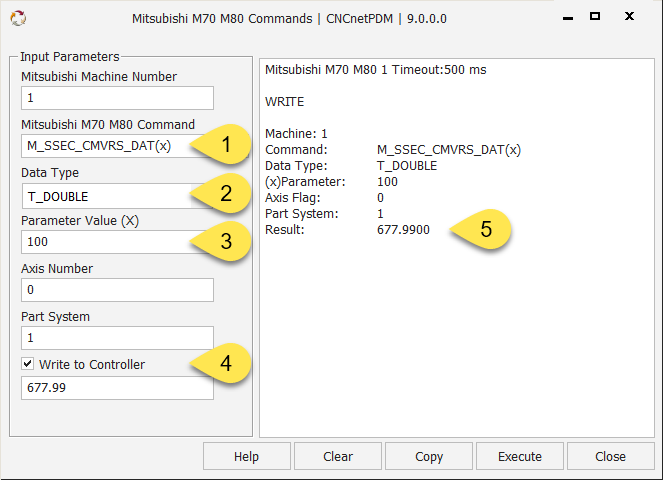Toggle the Write to Controller checkbox
The height and width of the screenshot is (480, 663).
point(27,364)
